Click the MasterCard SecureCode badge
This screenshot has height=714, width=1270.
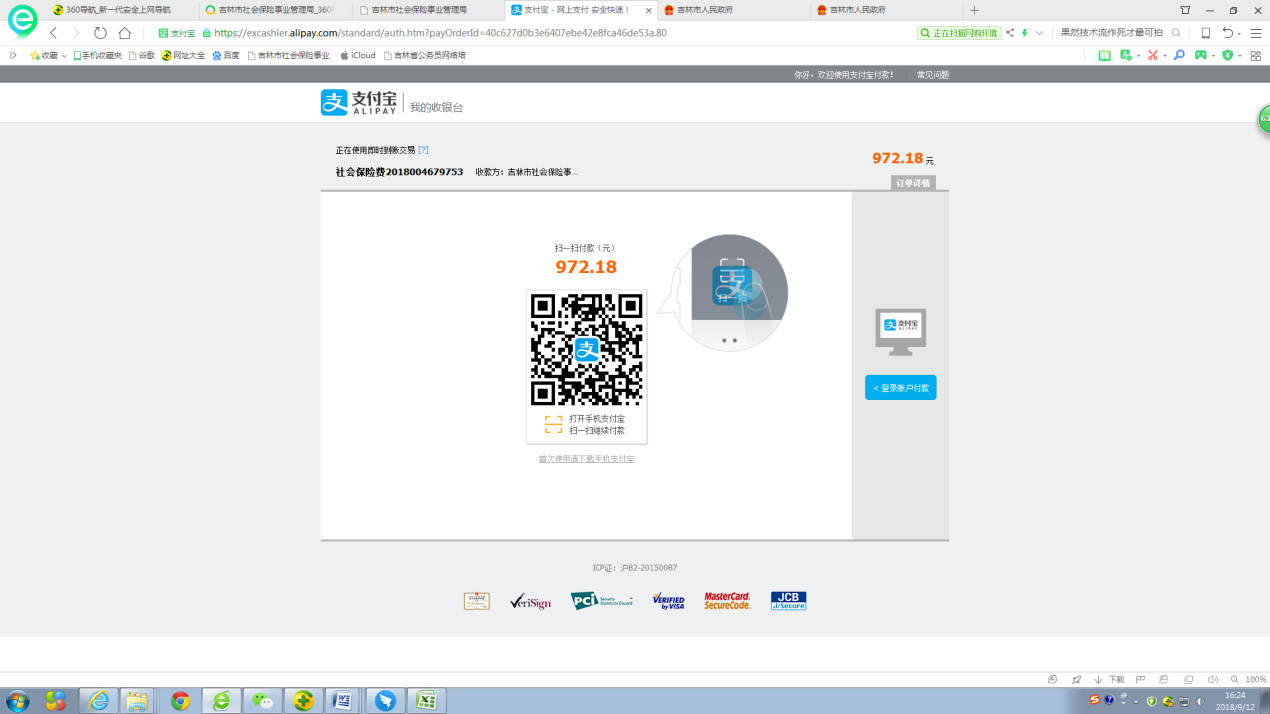pyautogui.click(x=727, y=601)
